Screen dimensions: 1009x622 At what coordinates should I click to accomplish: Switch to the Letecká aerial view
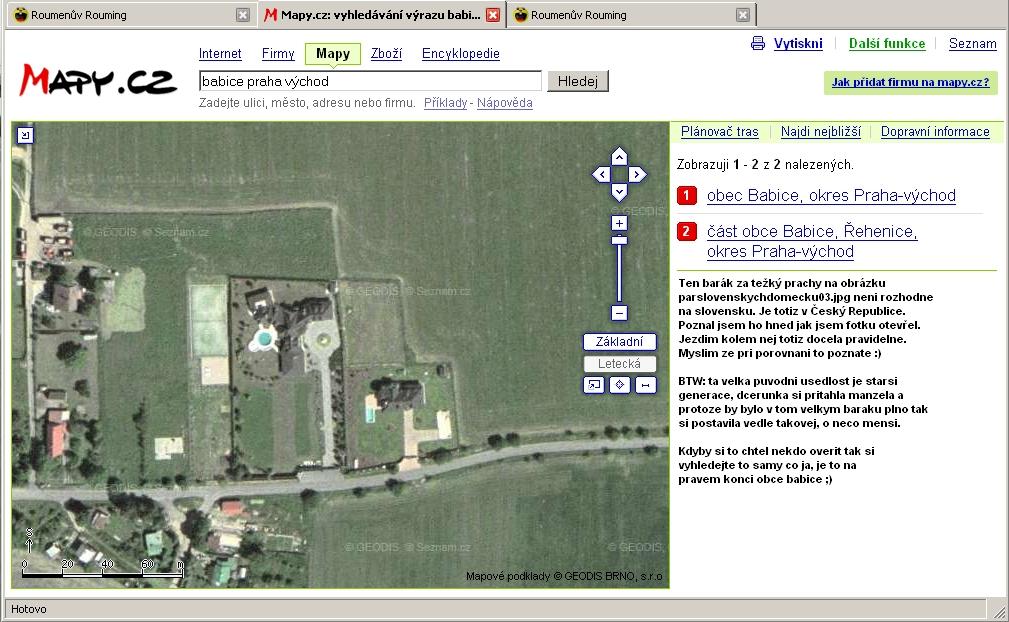619,363
